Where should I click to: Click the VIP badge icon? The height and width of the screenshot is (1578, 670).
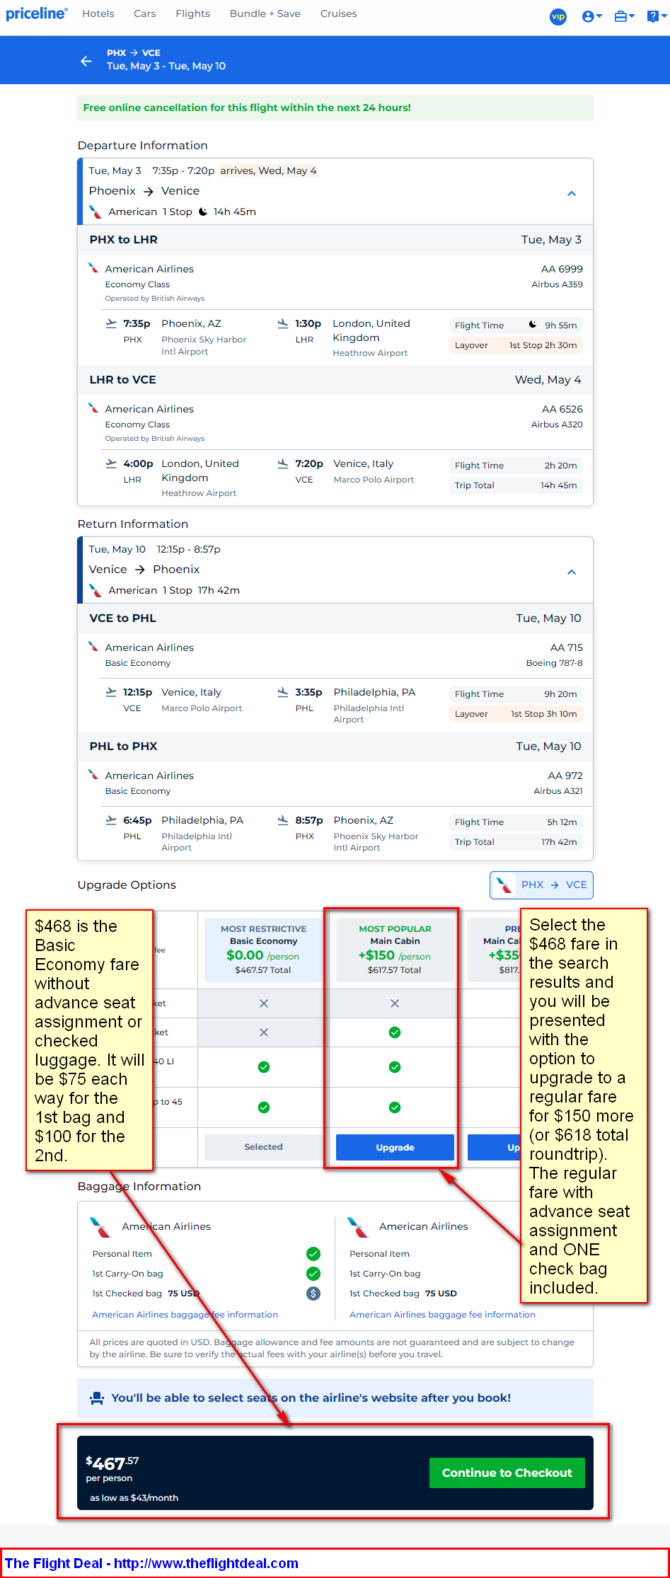[x=558, y=16]
